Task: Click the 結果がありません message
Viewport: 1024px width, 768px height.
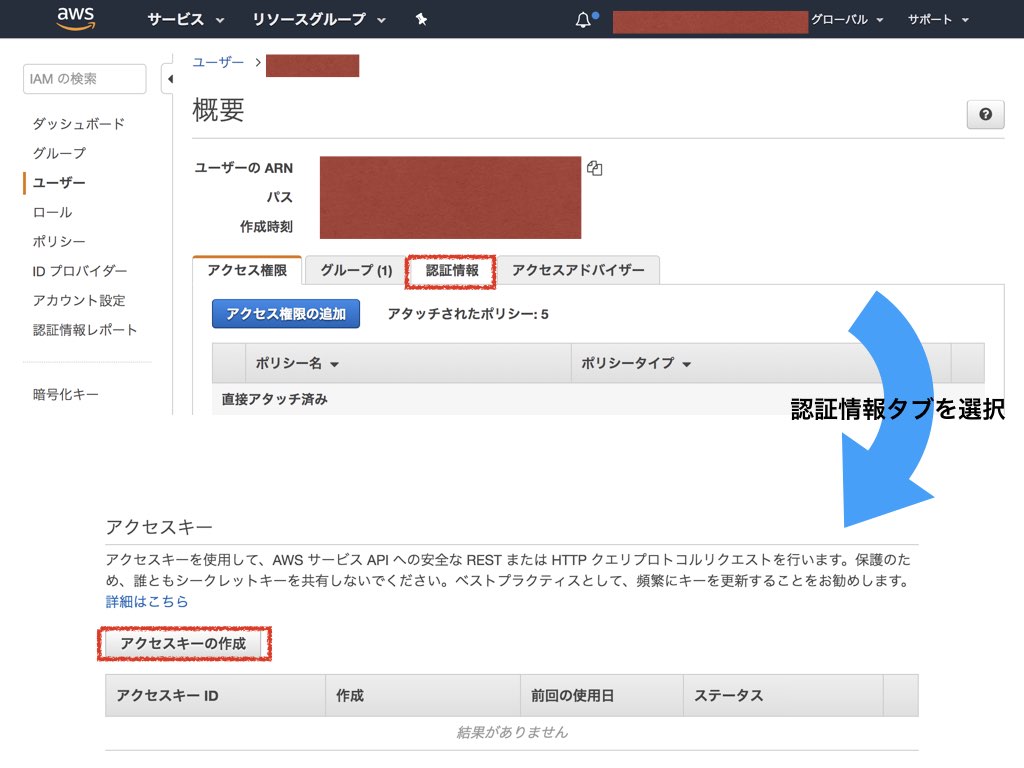Action: 512,733
